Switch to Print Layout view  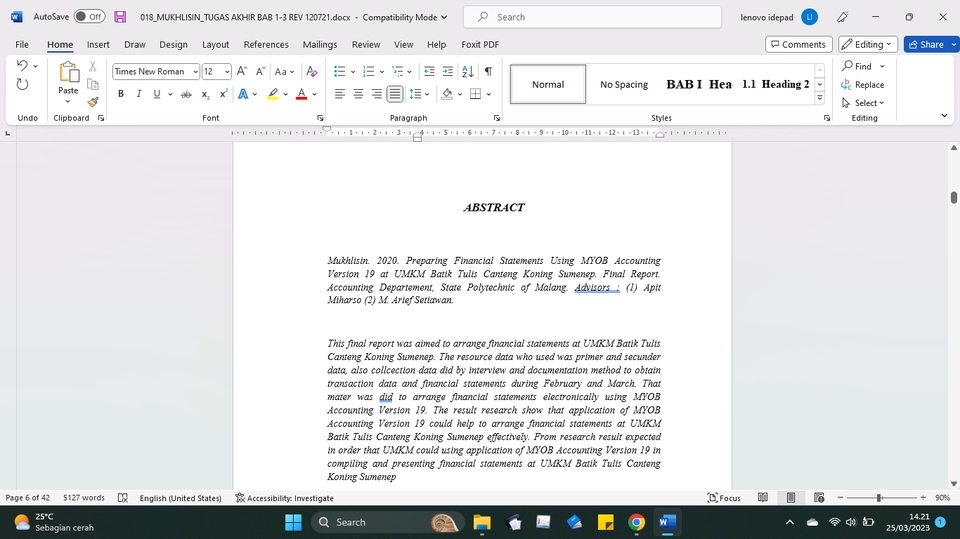[x=791, y=497]
